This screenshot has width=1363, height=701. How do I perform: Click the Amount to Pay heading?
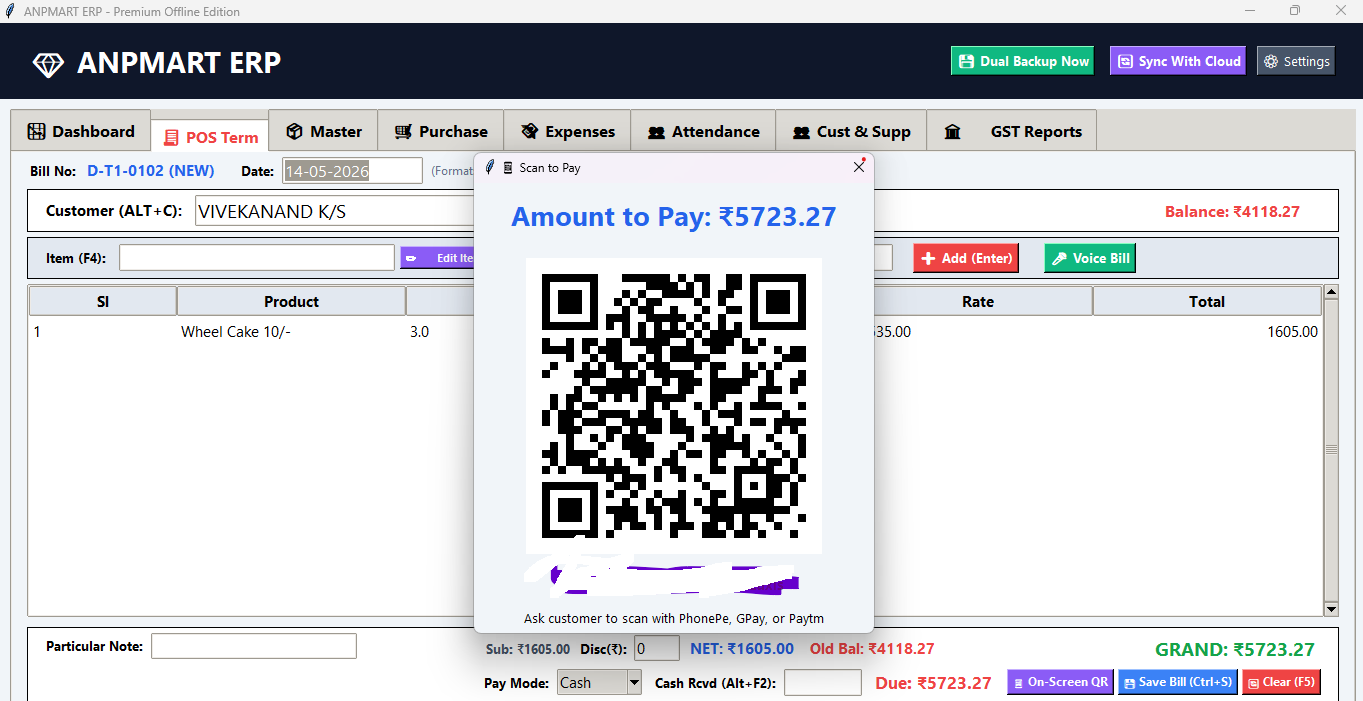pyautogui.click(x=674, y=216)
